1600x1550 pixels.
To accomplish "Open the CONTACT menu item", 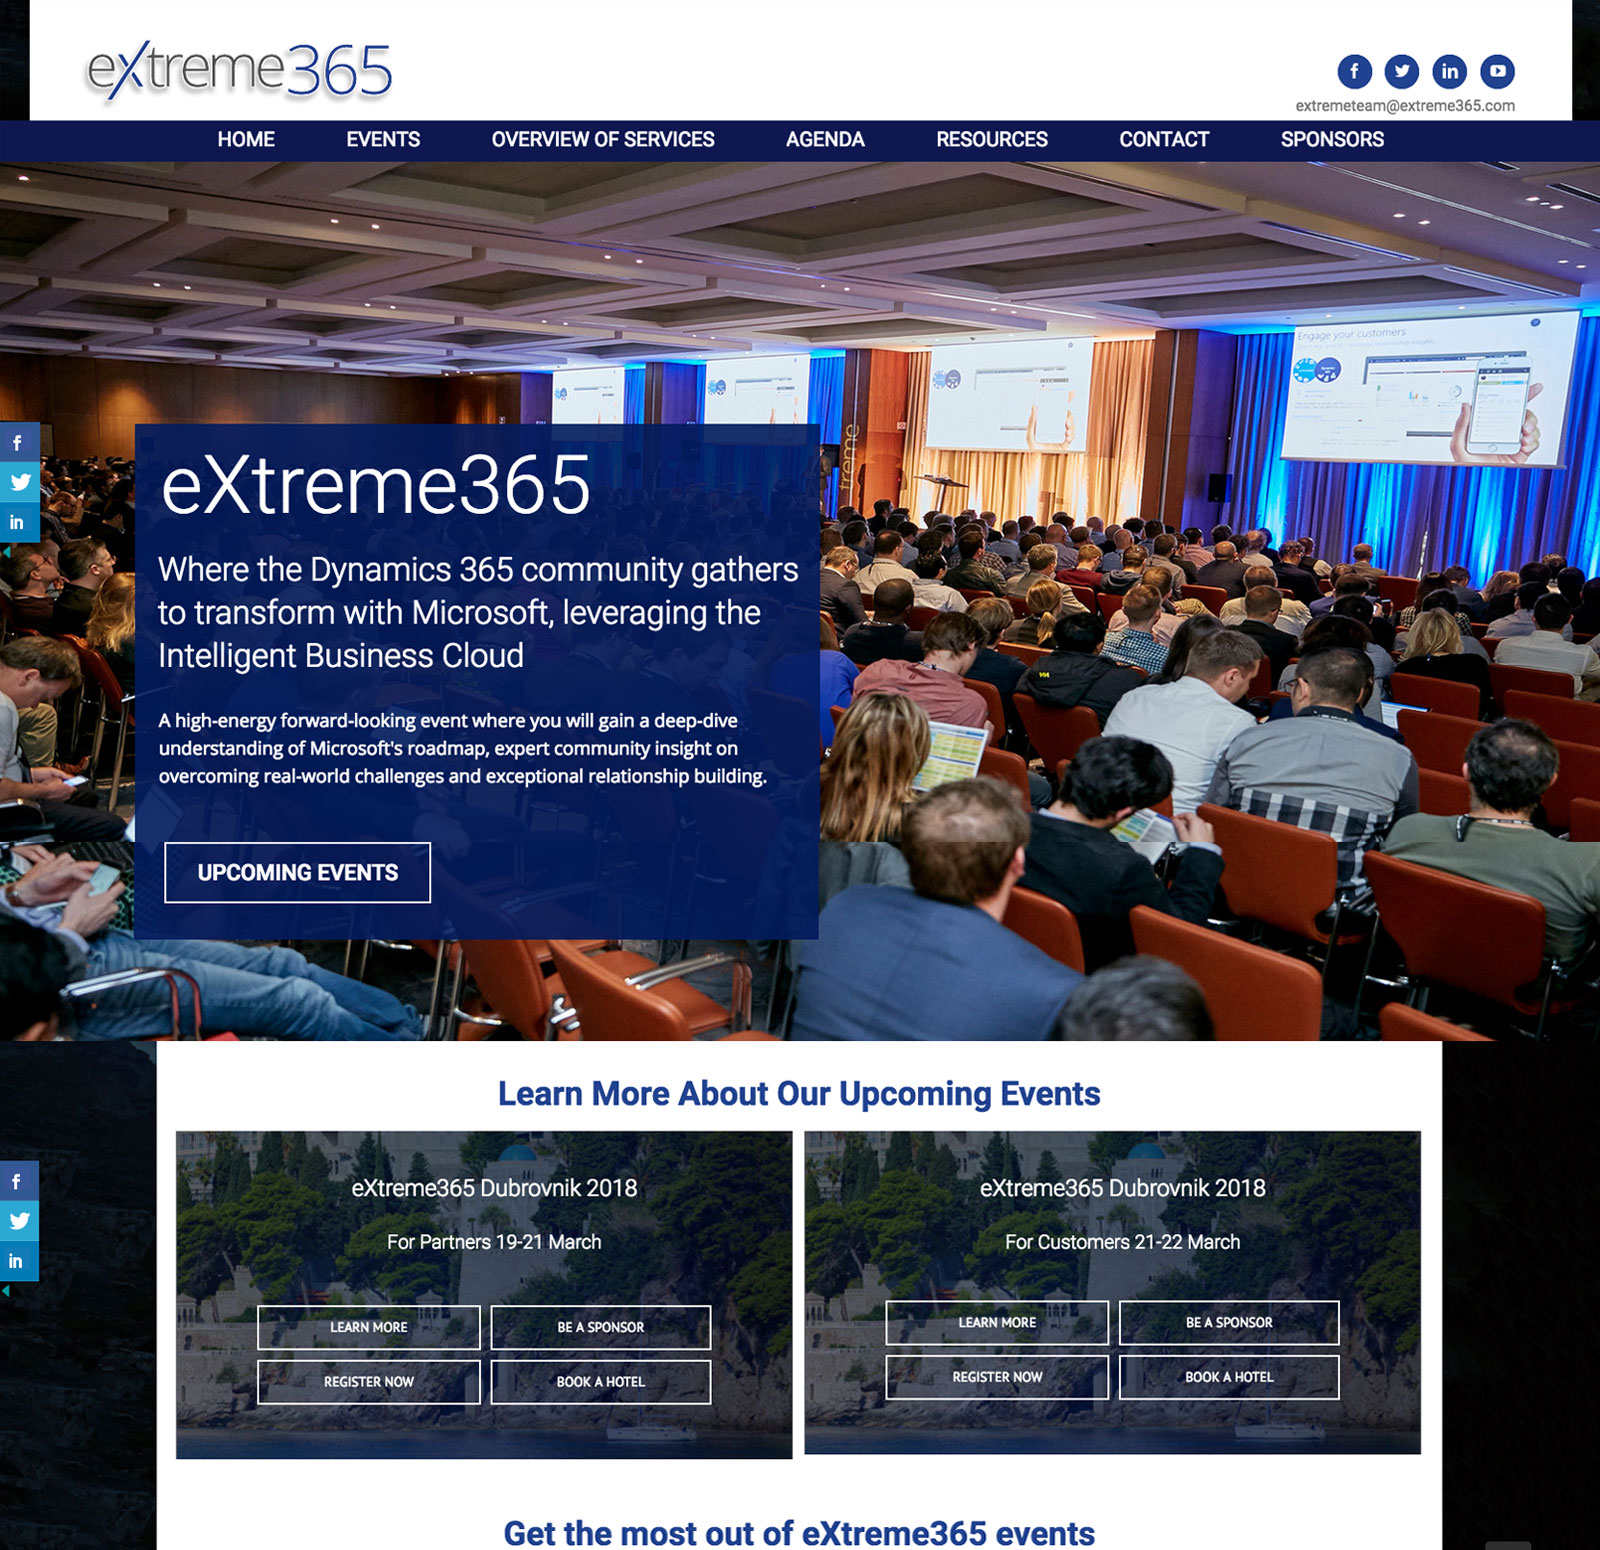I will point(1164,140).
